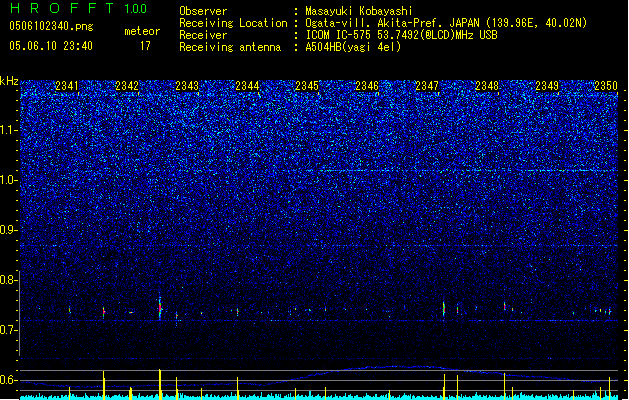Click the 2347 time marker
629x400 pixels.
[427, 86]
